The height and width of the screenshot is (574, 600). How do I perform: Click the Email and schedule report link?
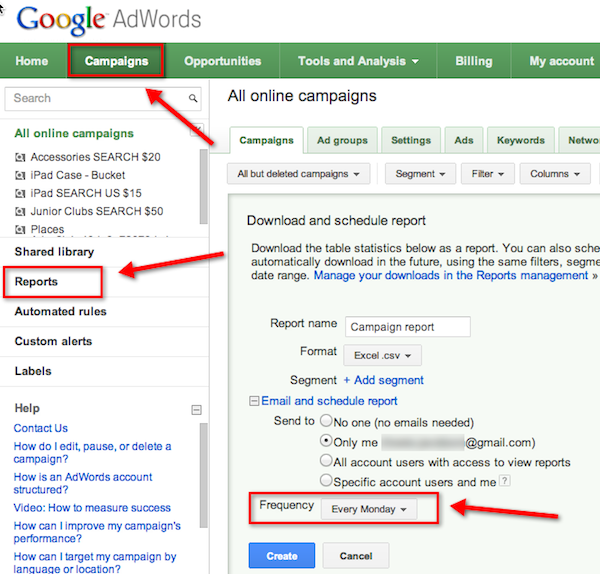click(x=329, y=401)
